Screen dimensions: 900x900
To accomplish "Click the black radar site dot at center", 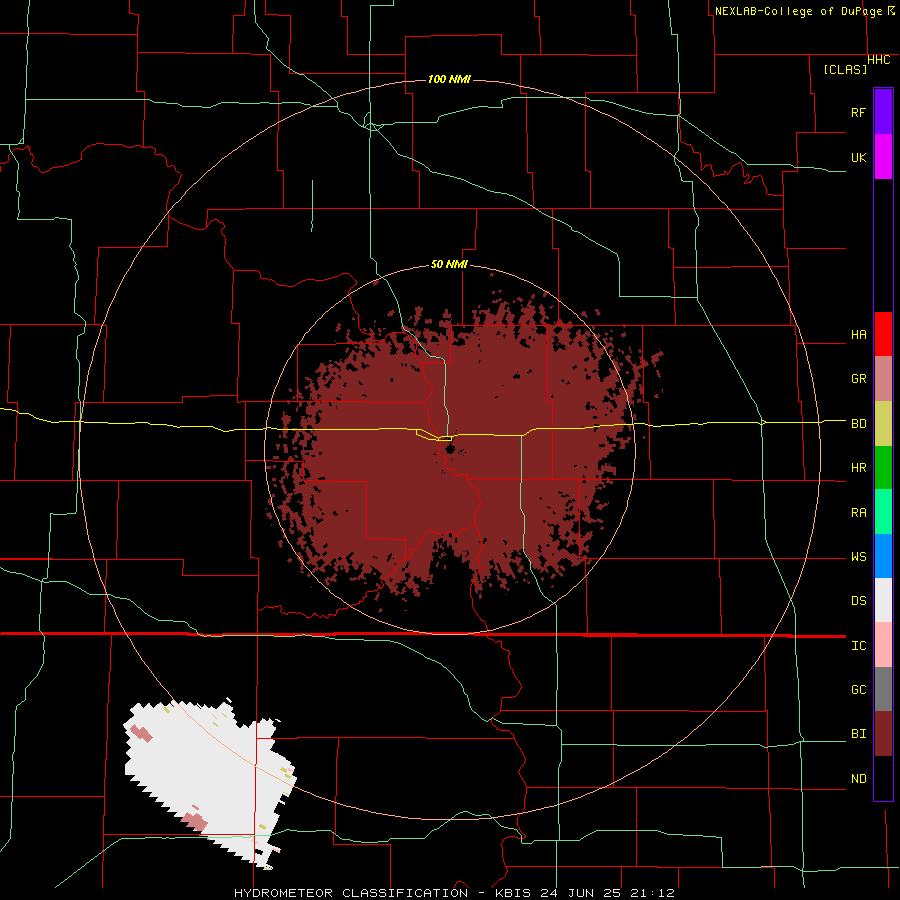I will [449, 447].
